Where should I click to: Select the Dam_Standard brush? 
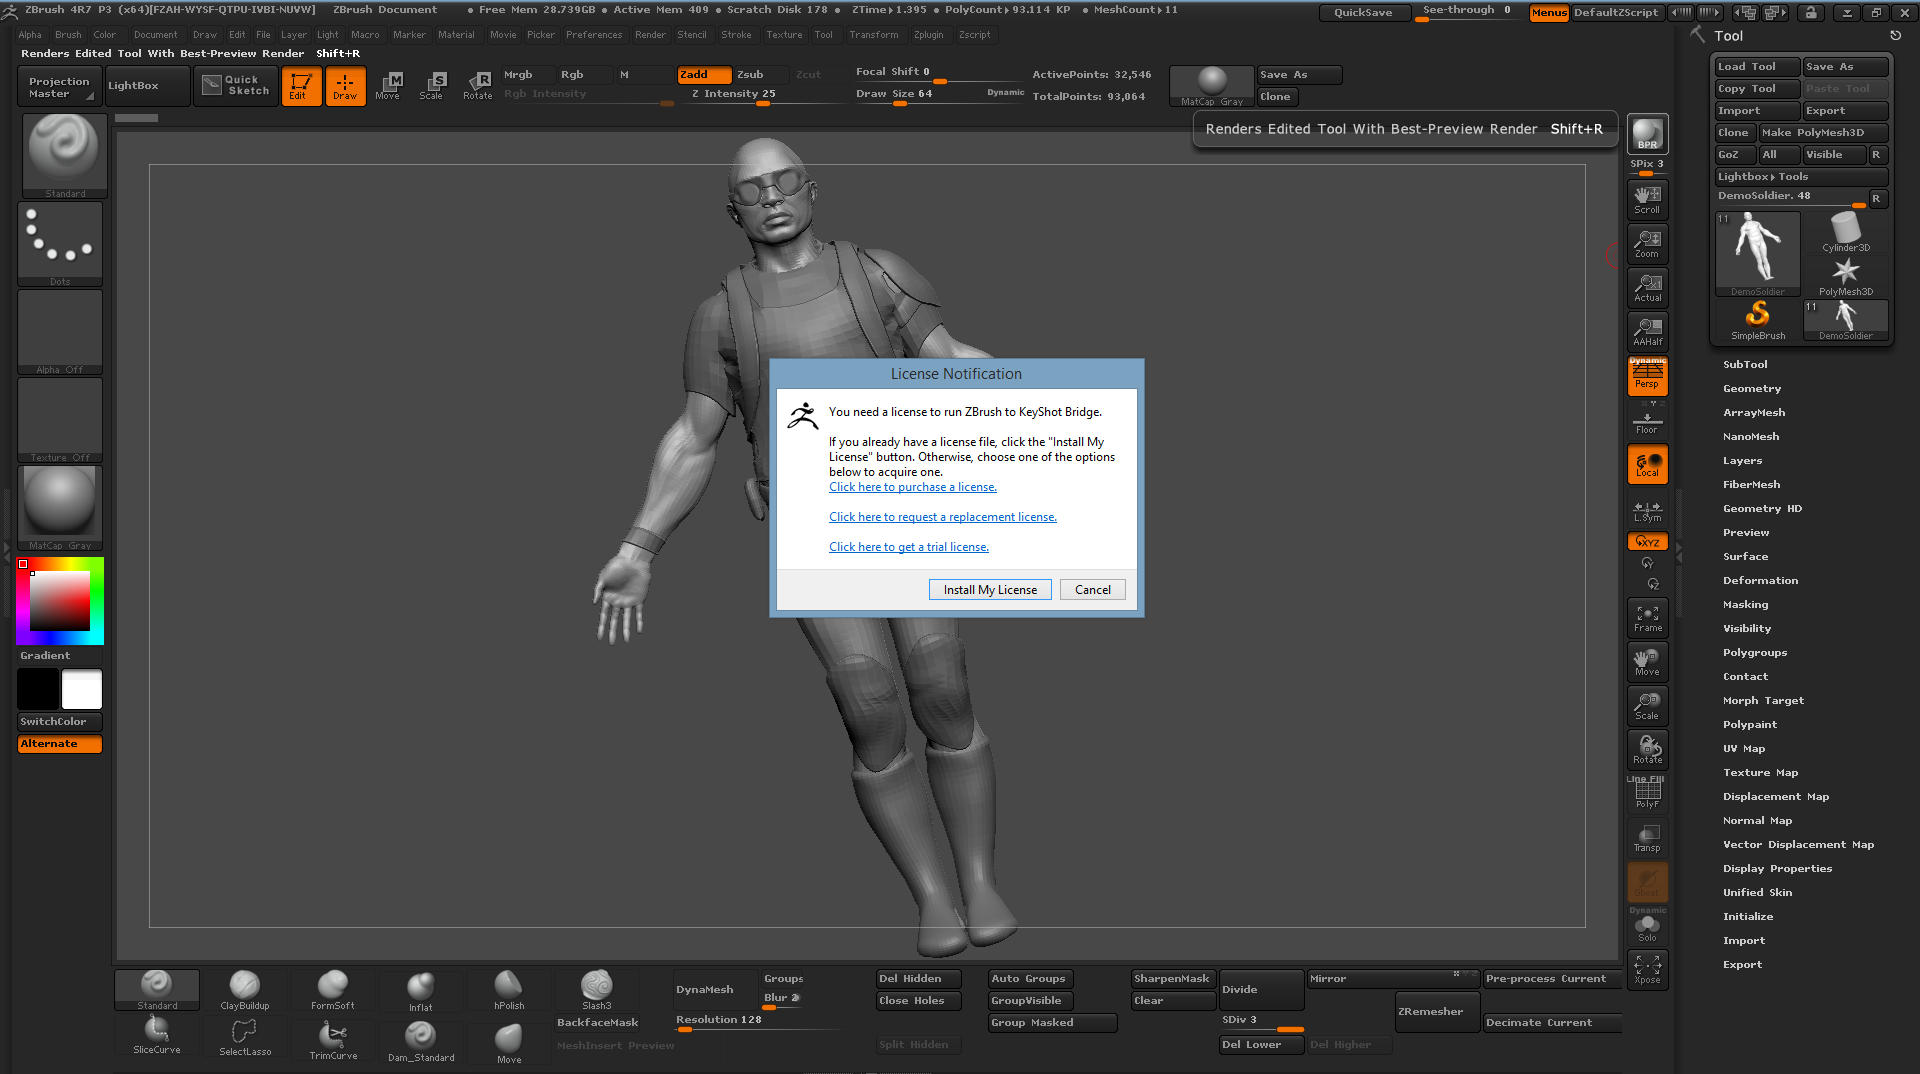(x=421, y=1040)
